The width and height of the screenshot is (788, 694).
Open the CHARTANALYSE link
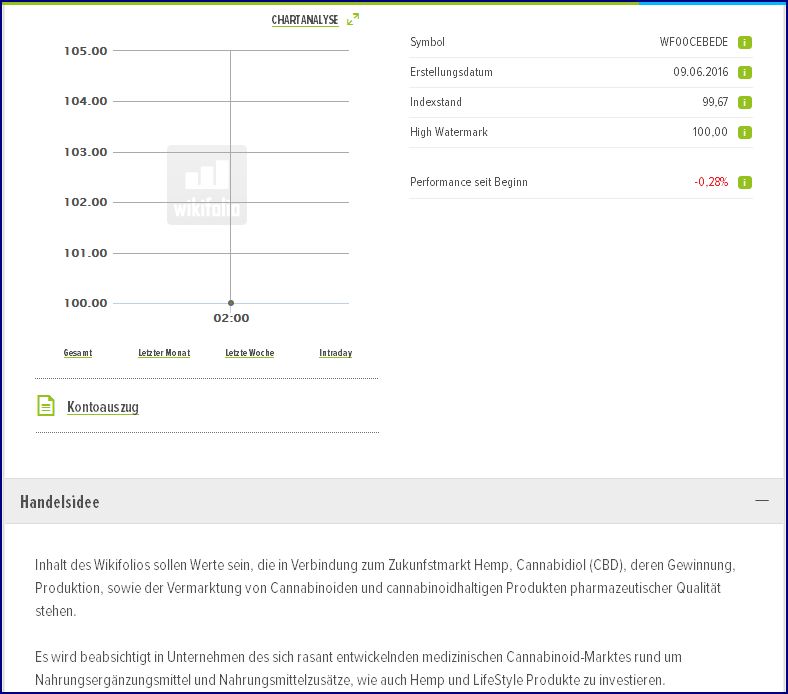pos(305,20)
